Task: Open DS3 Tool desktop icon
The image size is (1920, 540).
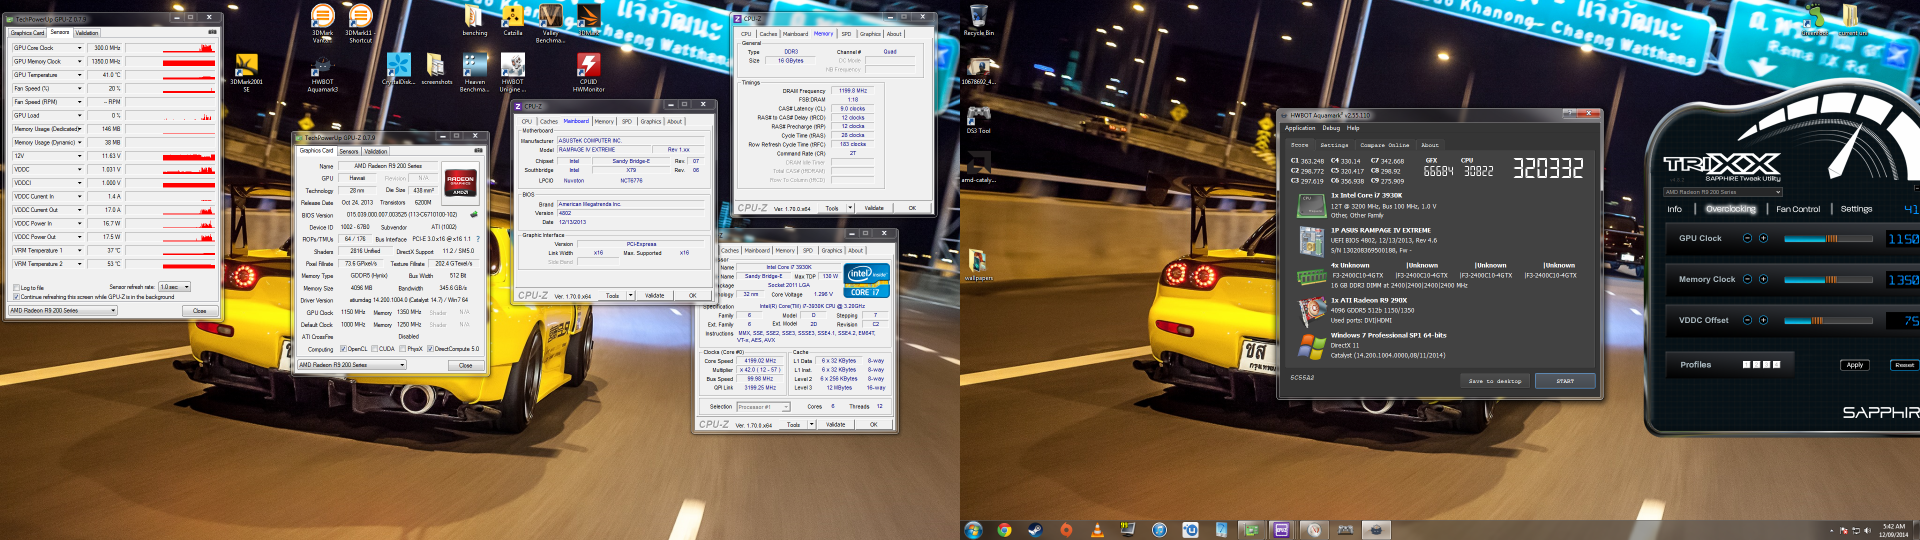Action: tap(978, 119)
